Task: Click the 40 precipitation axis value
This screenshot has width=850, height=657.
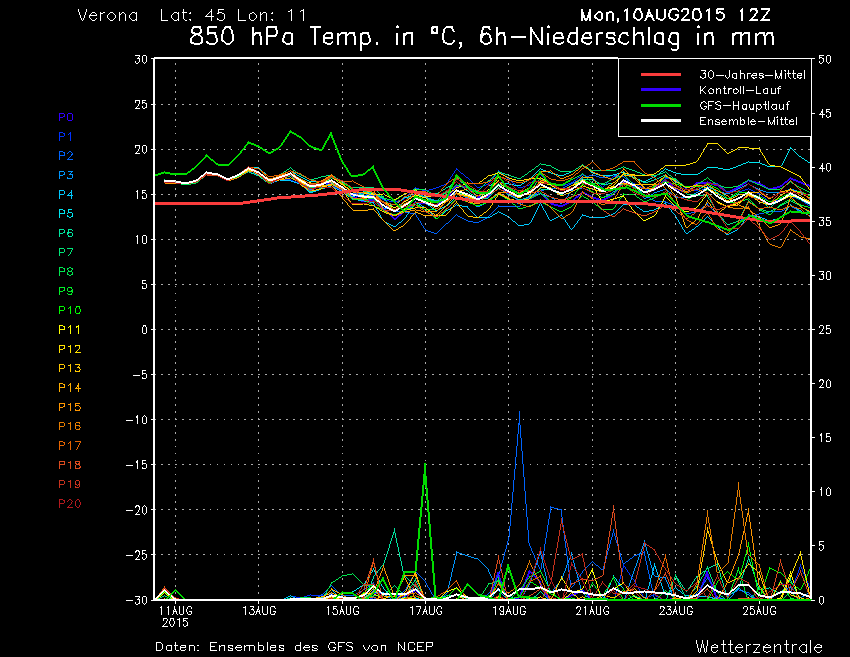Action: 825,168
